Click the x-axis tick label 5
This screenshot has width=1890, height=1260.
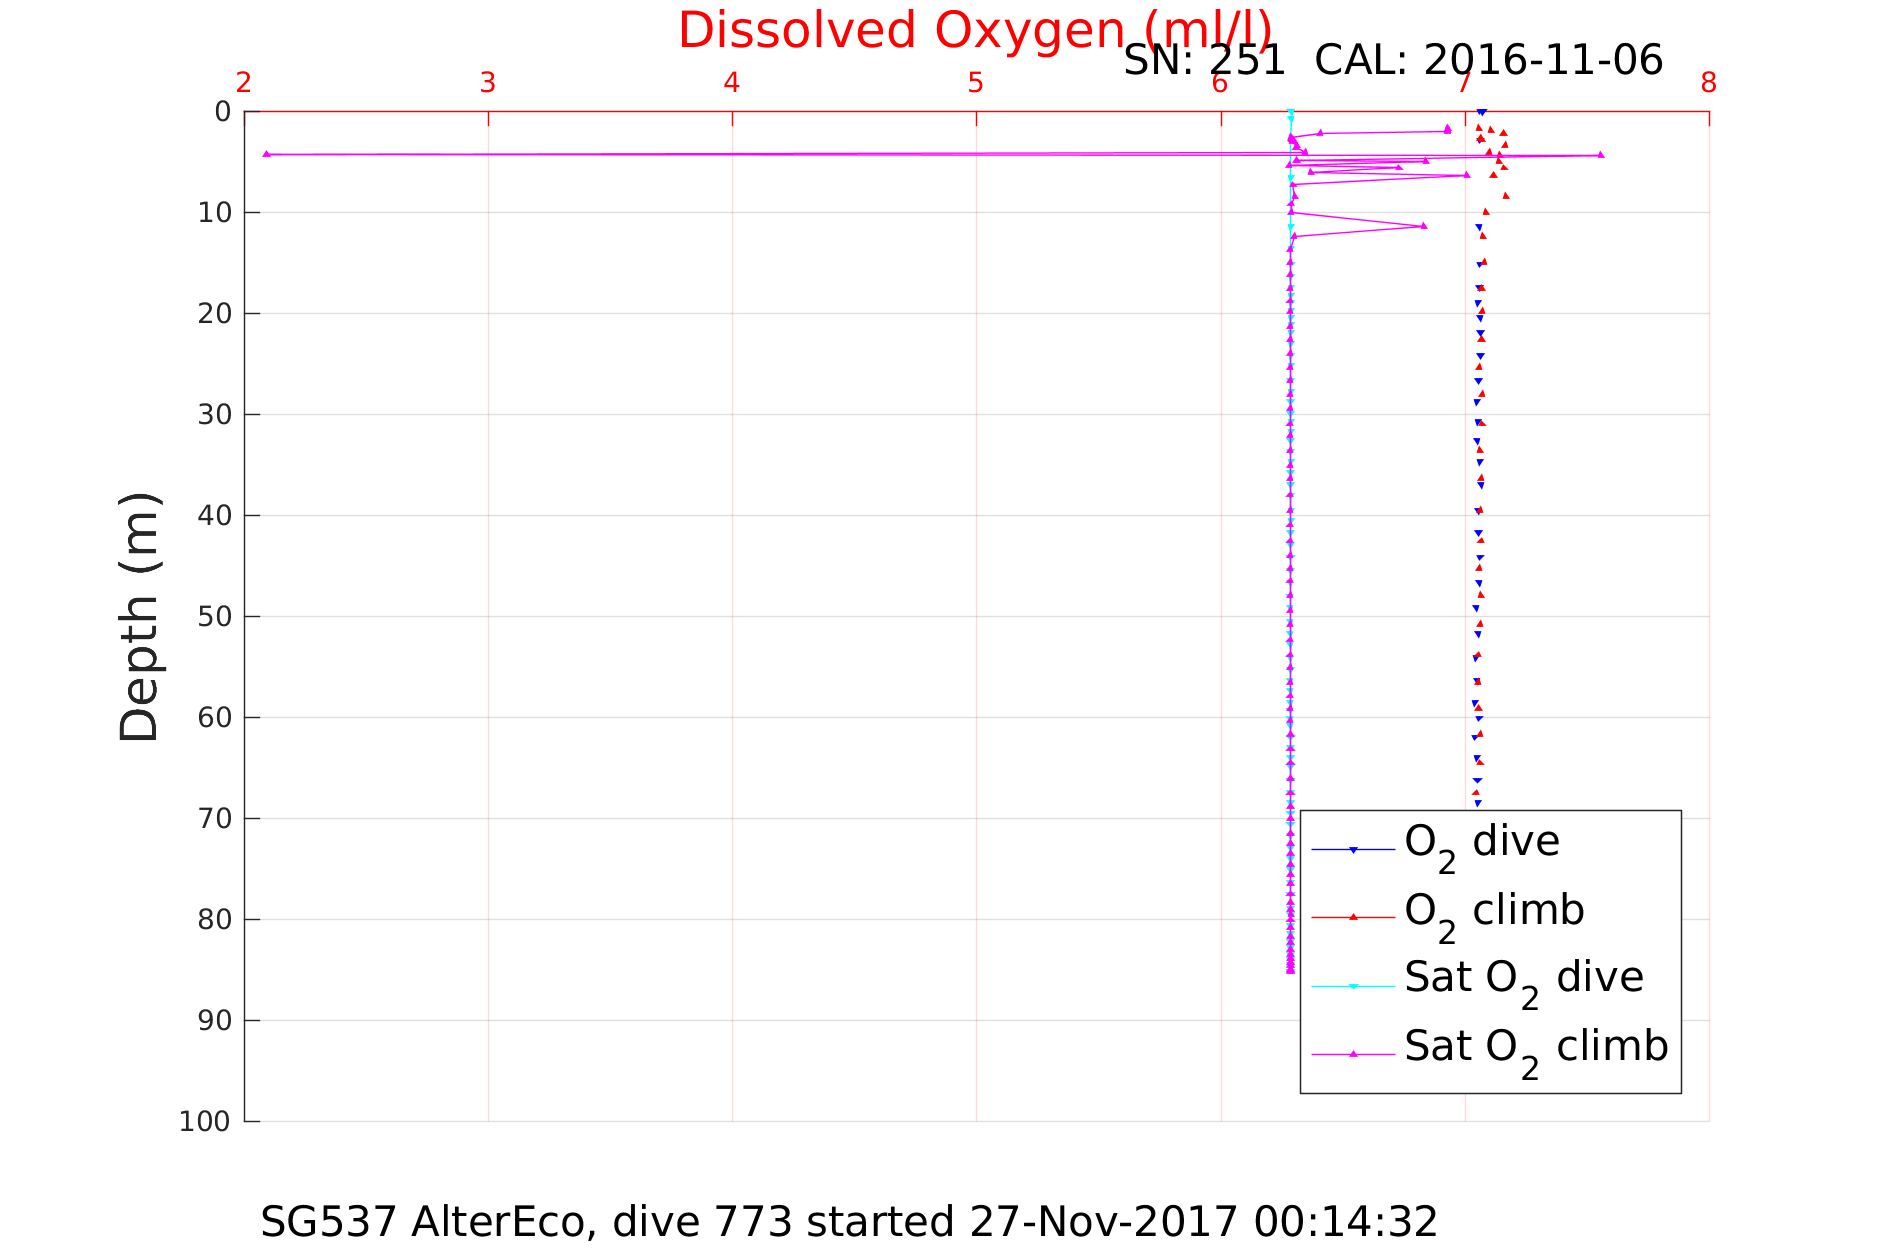[976, 83]
